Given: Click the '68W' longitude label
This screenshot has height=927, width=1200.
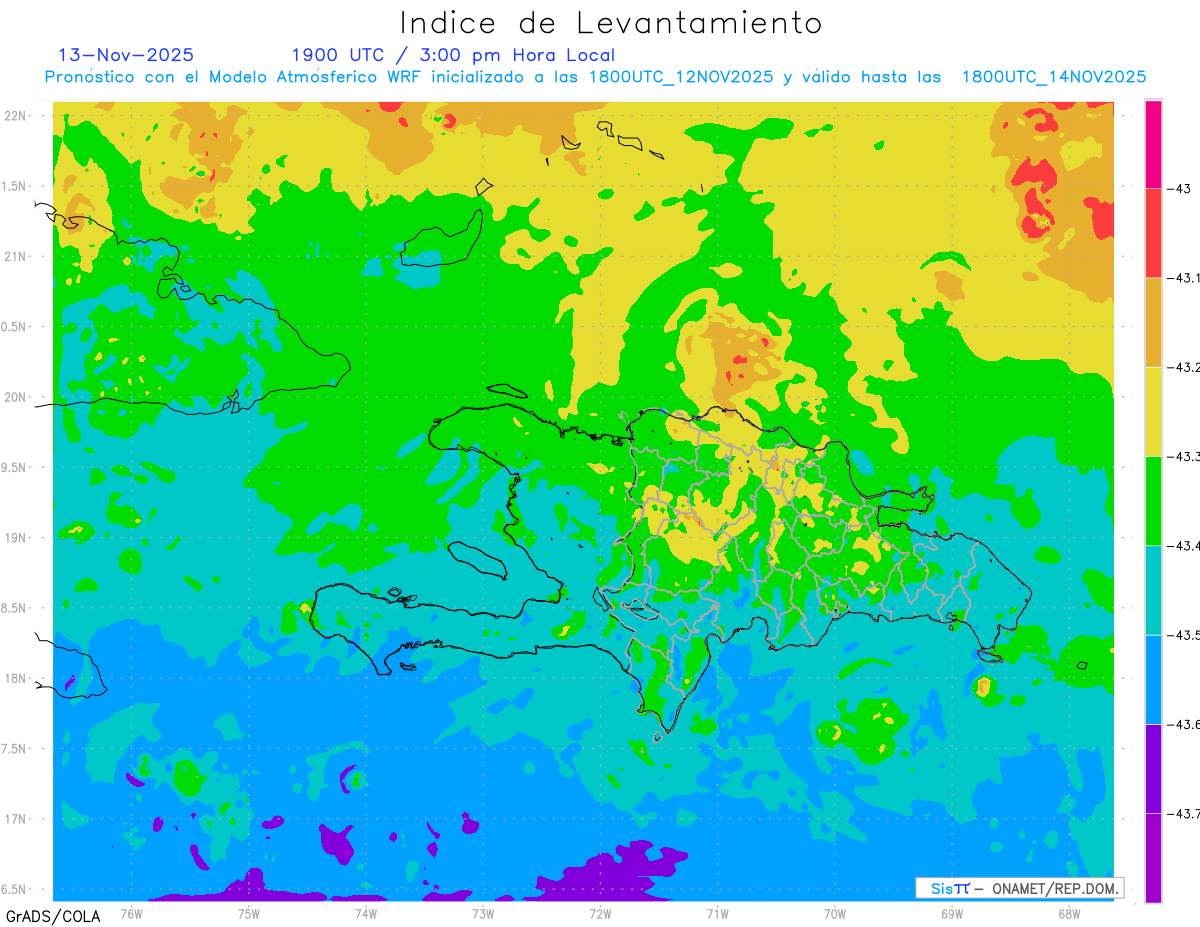Looking at the screenshot, I should 1068,914.
